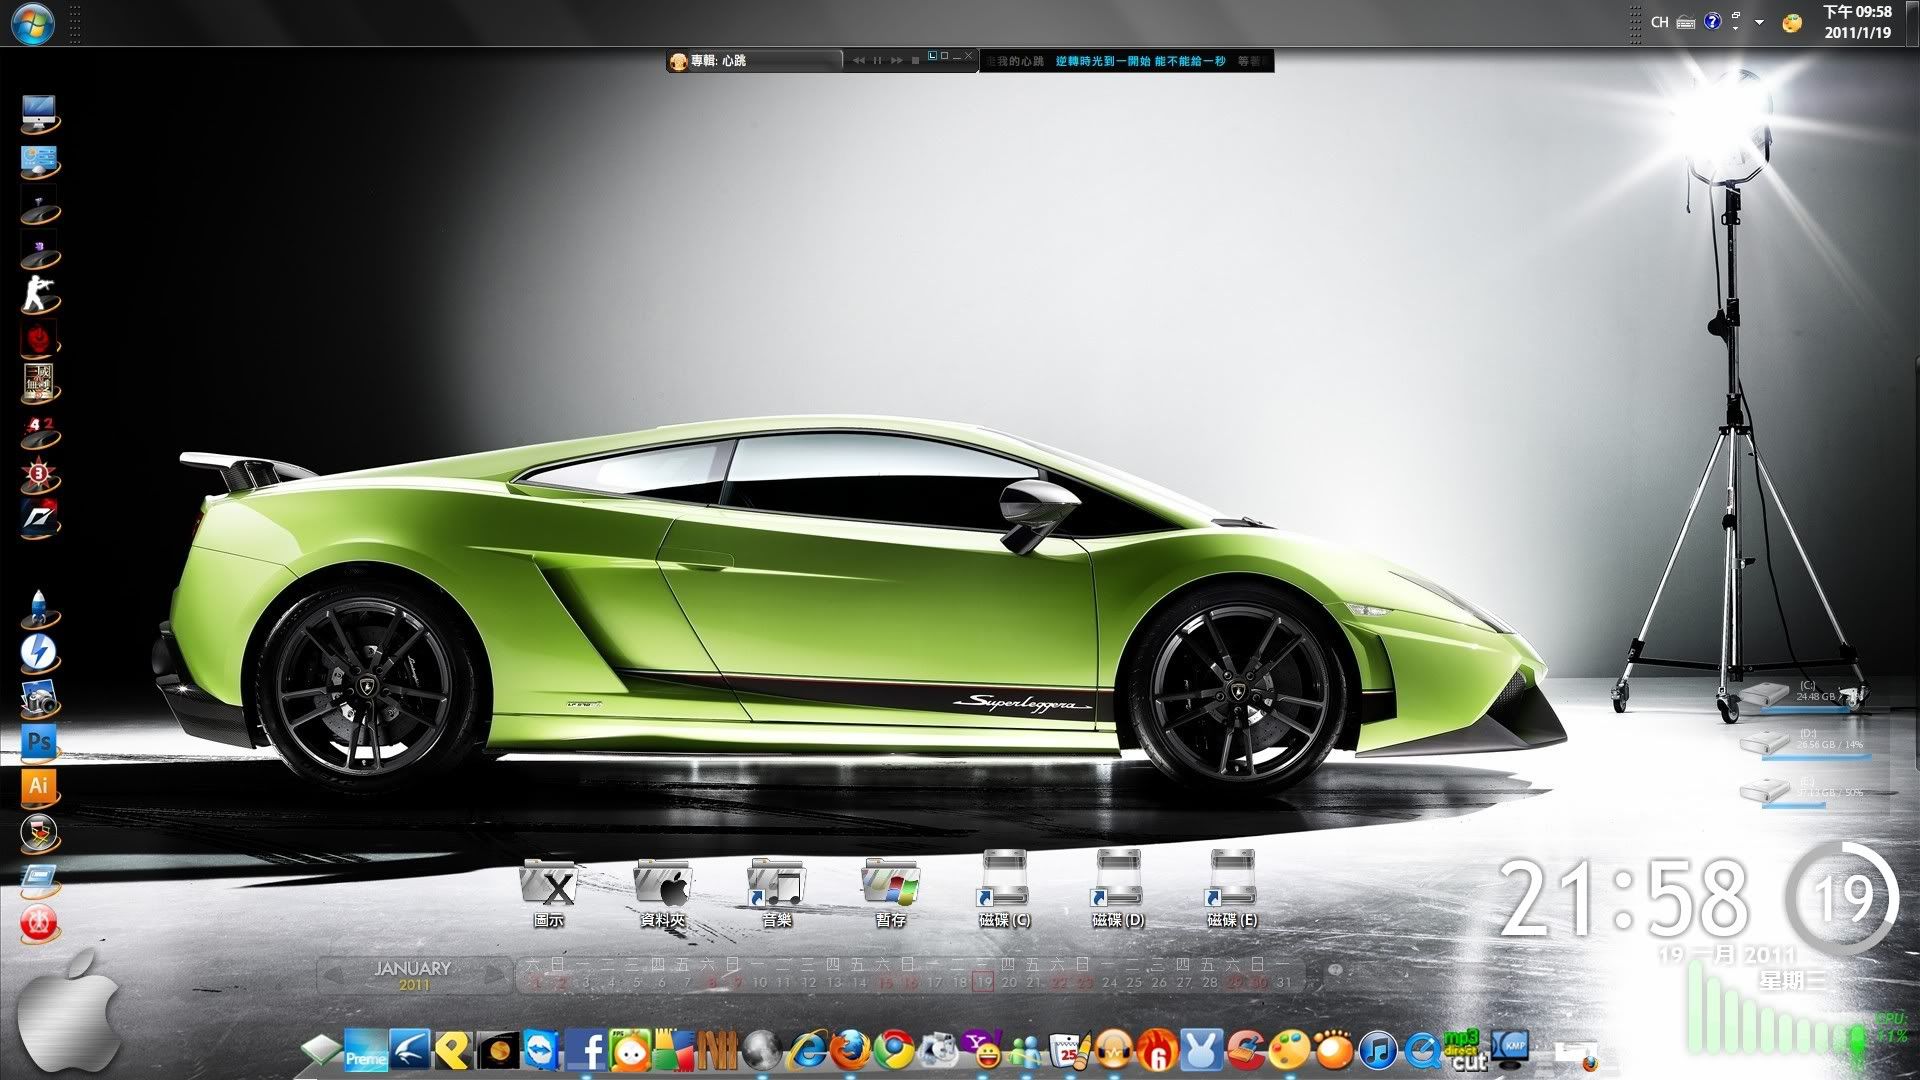
Task: Open QuickTime Player in the dock
Action: 1421,1051
